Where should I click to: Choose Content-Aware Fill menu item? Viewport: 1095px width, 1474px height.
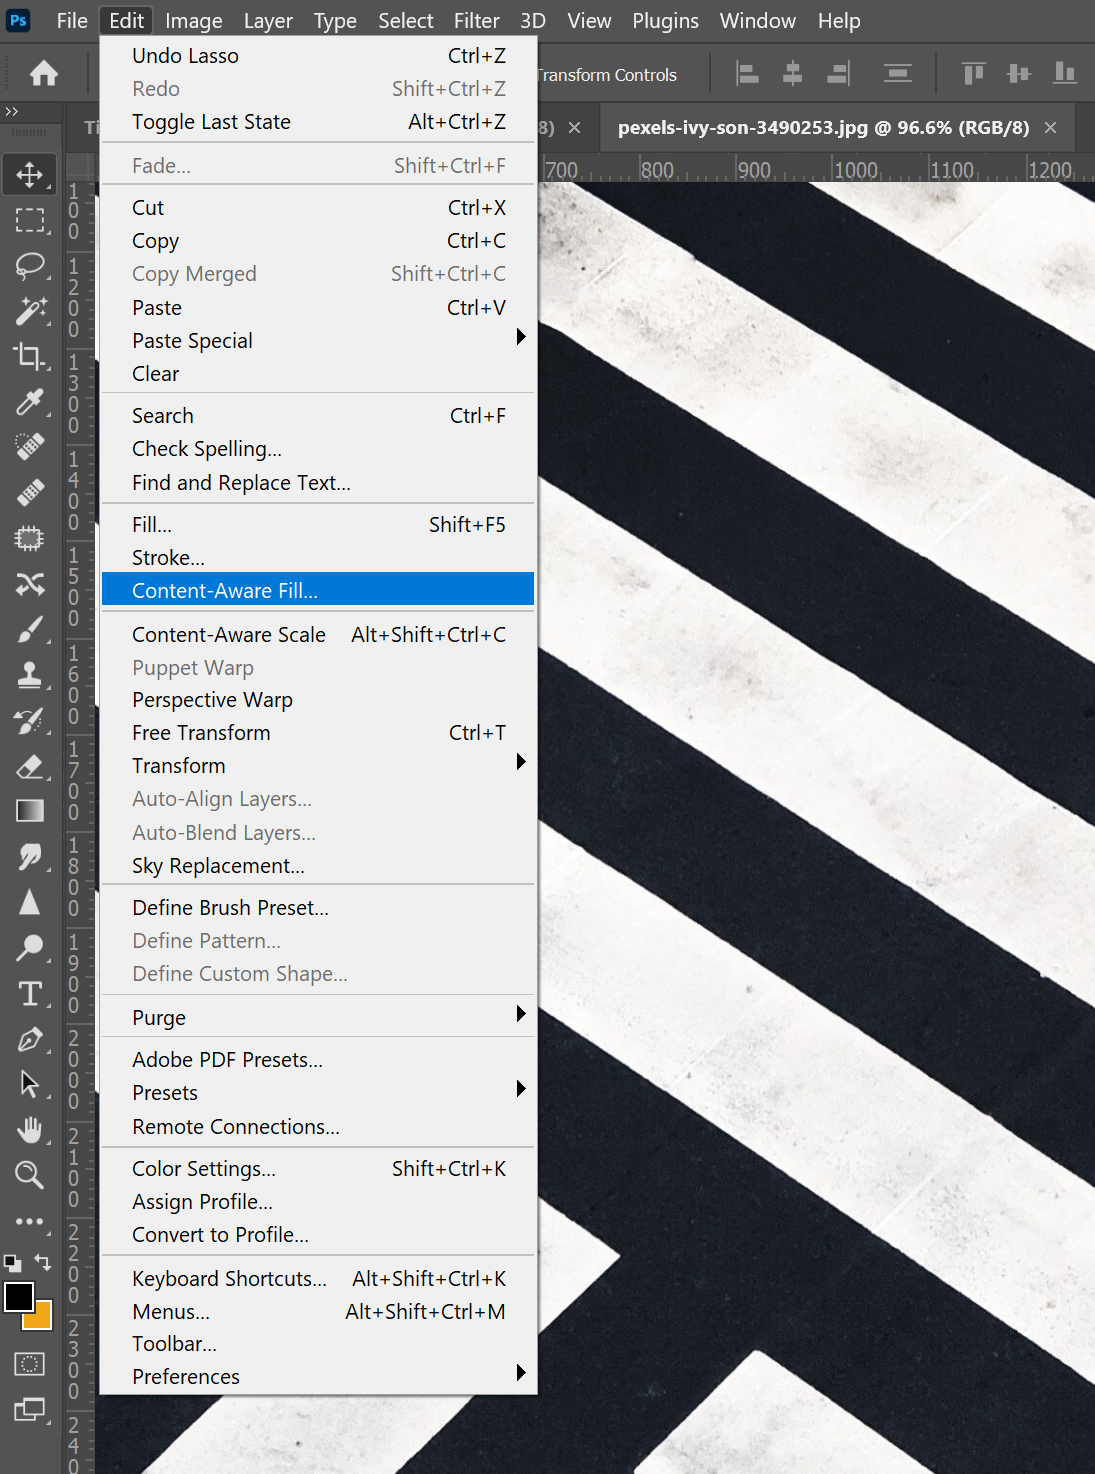318,590
